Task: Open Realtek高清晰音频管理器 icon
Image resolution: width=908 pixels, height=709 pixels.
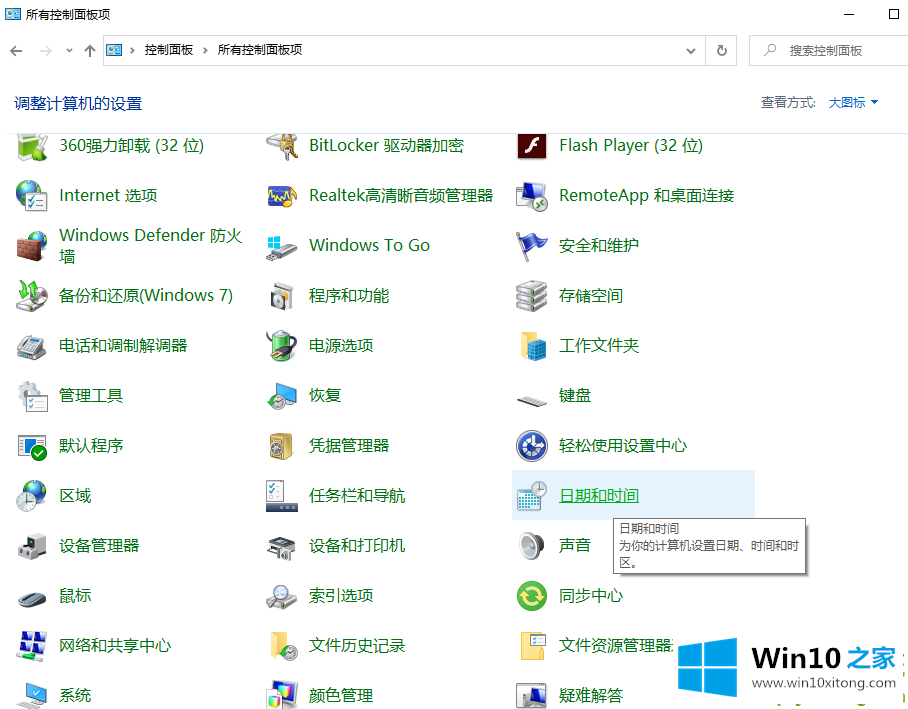Action: pos(282,196)
